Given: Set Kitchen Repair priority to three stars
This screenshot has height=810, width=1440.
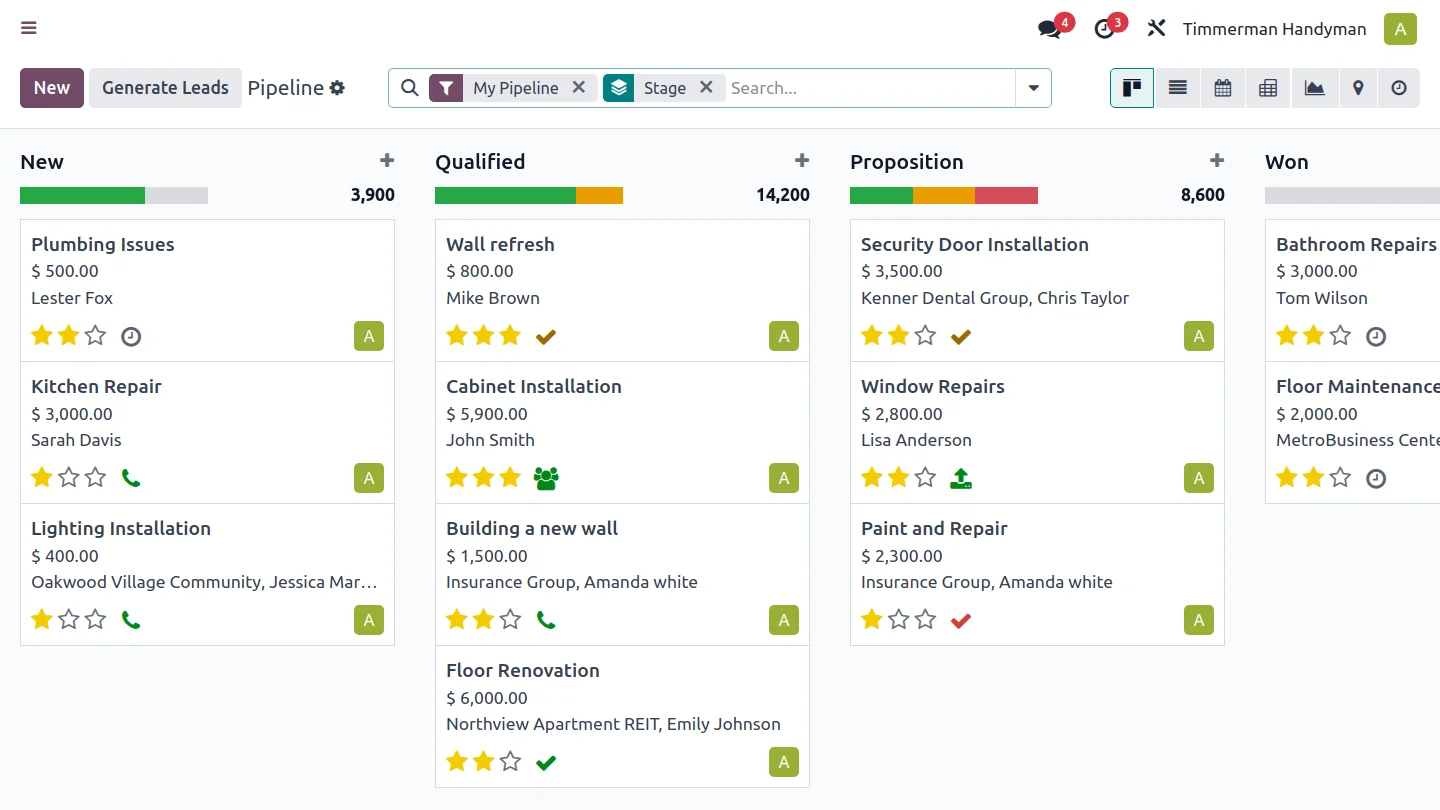Looking at the screenshot, I should [x=95, y=478].
